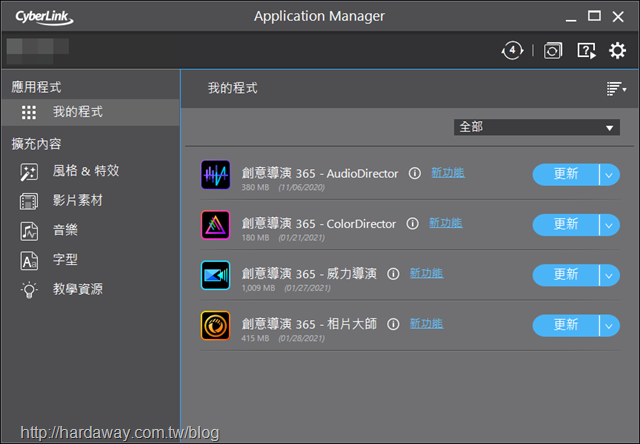The height and width of the screenshot is (444, 640).
Task: Open the sort list menu icon
Action: point(616,88)
